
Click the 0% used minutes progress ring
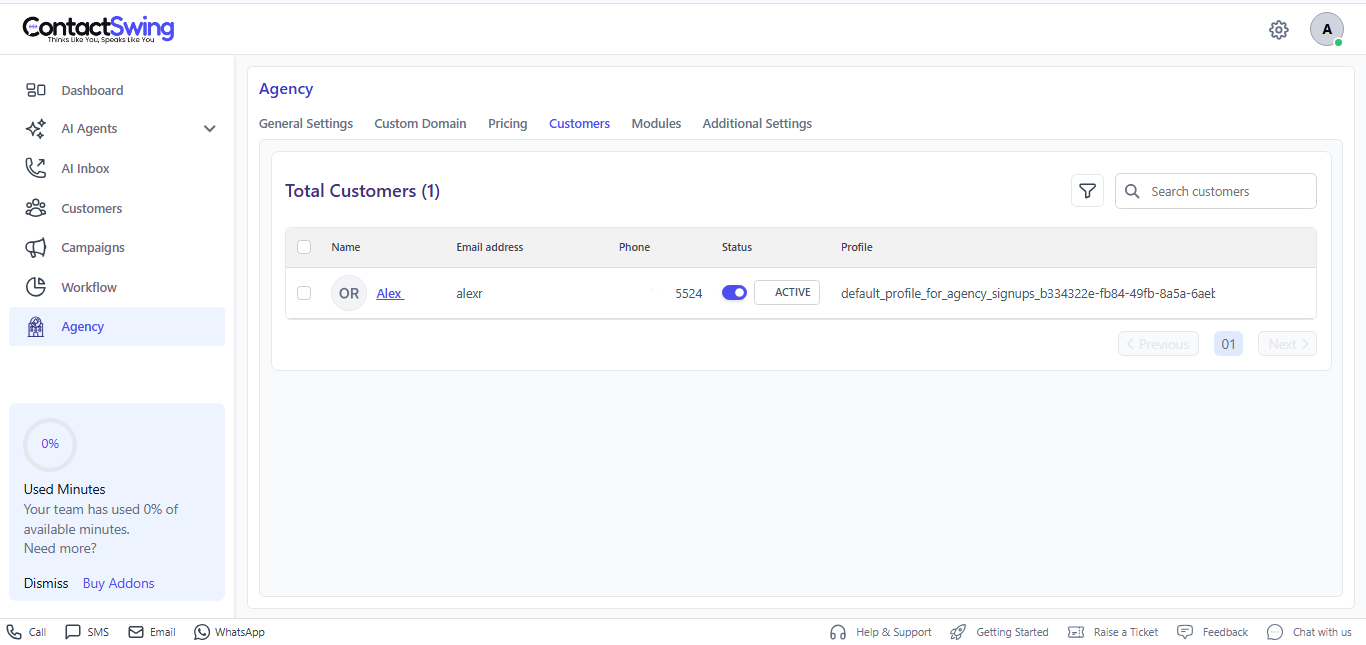pos(50,444)
